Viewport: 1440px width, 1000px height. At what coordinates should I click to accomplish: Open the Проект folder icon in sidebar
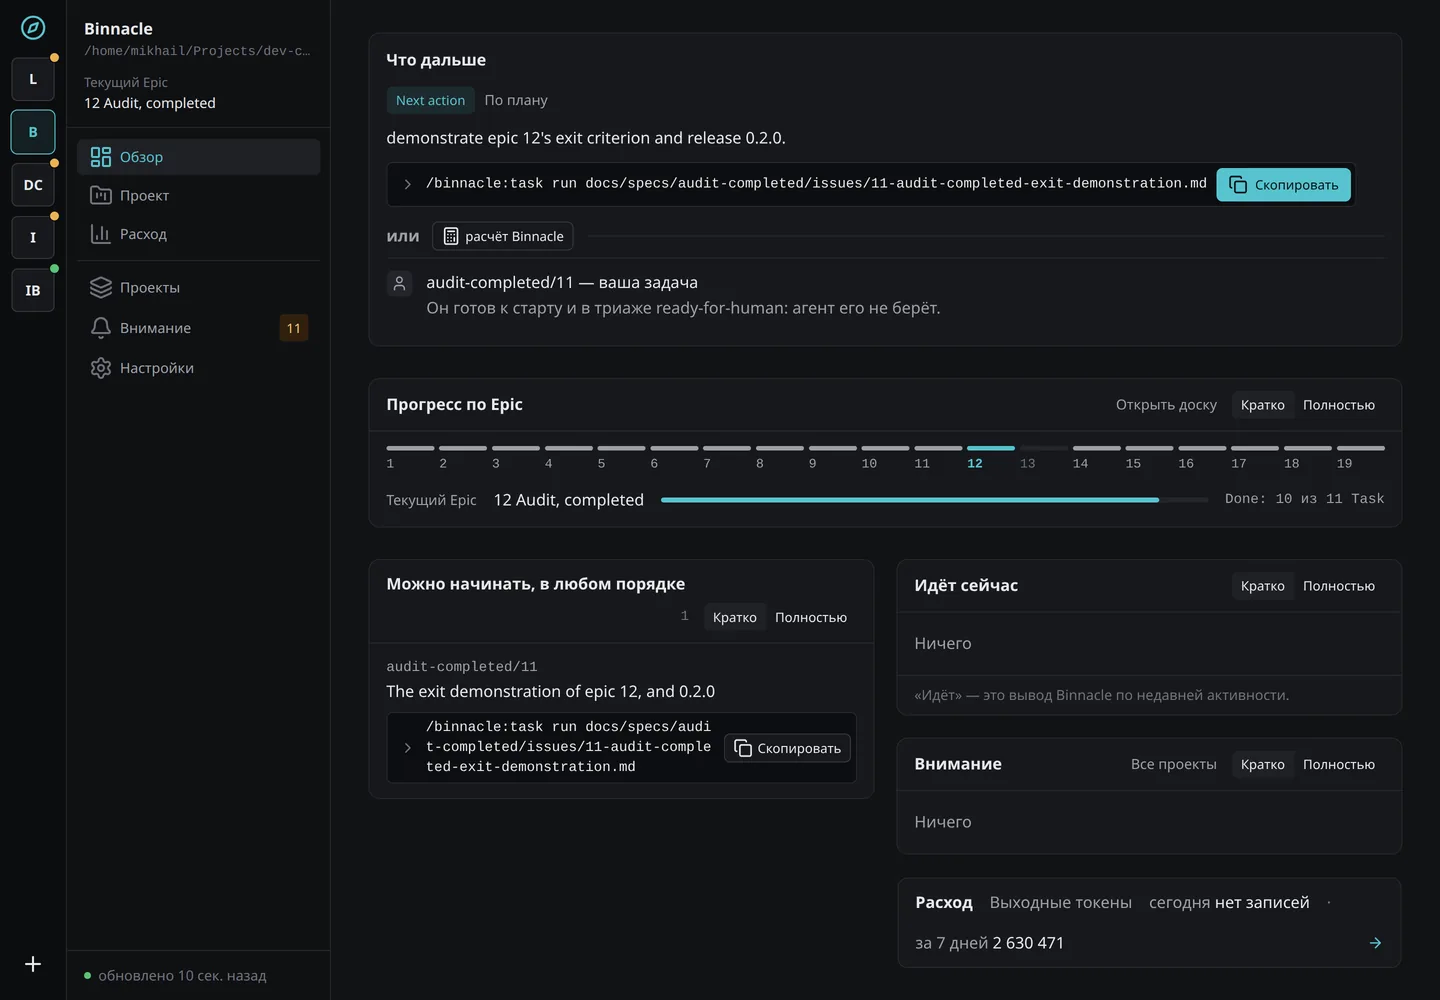pyautogui.click(x=101, y=195)
